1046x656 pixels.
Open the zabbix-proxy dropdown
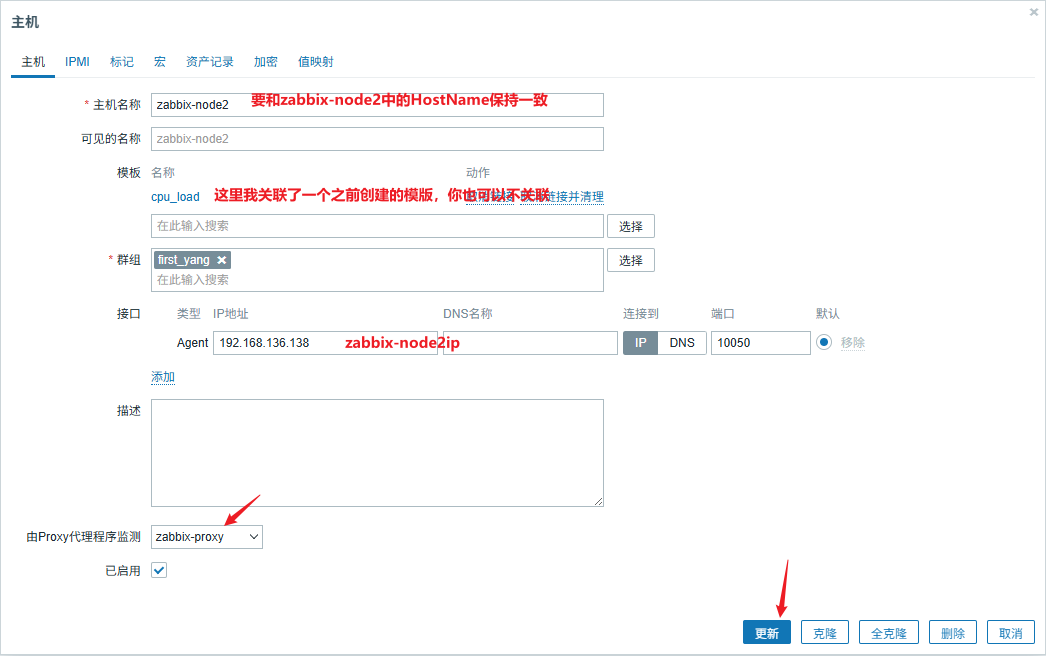tap(207, 537)
